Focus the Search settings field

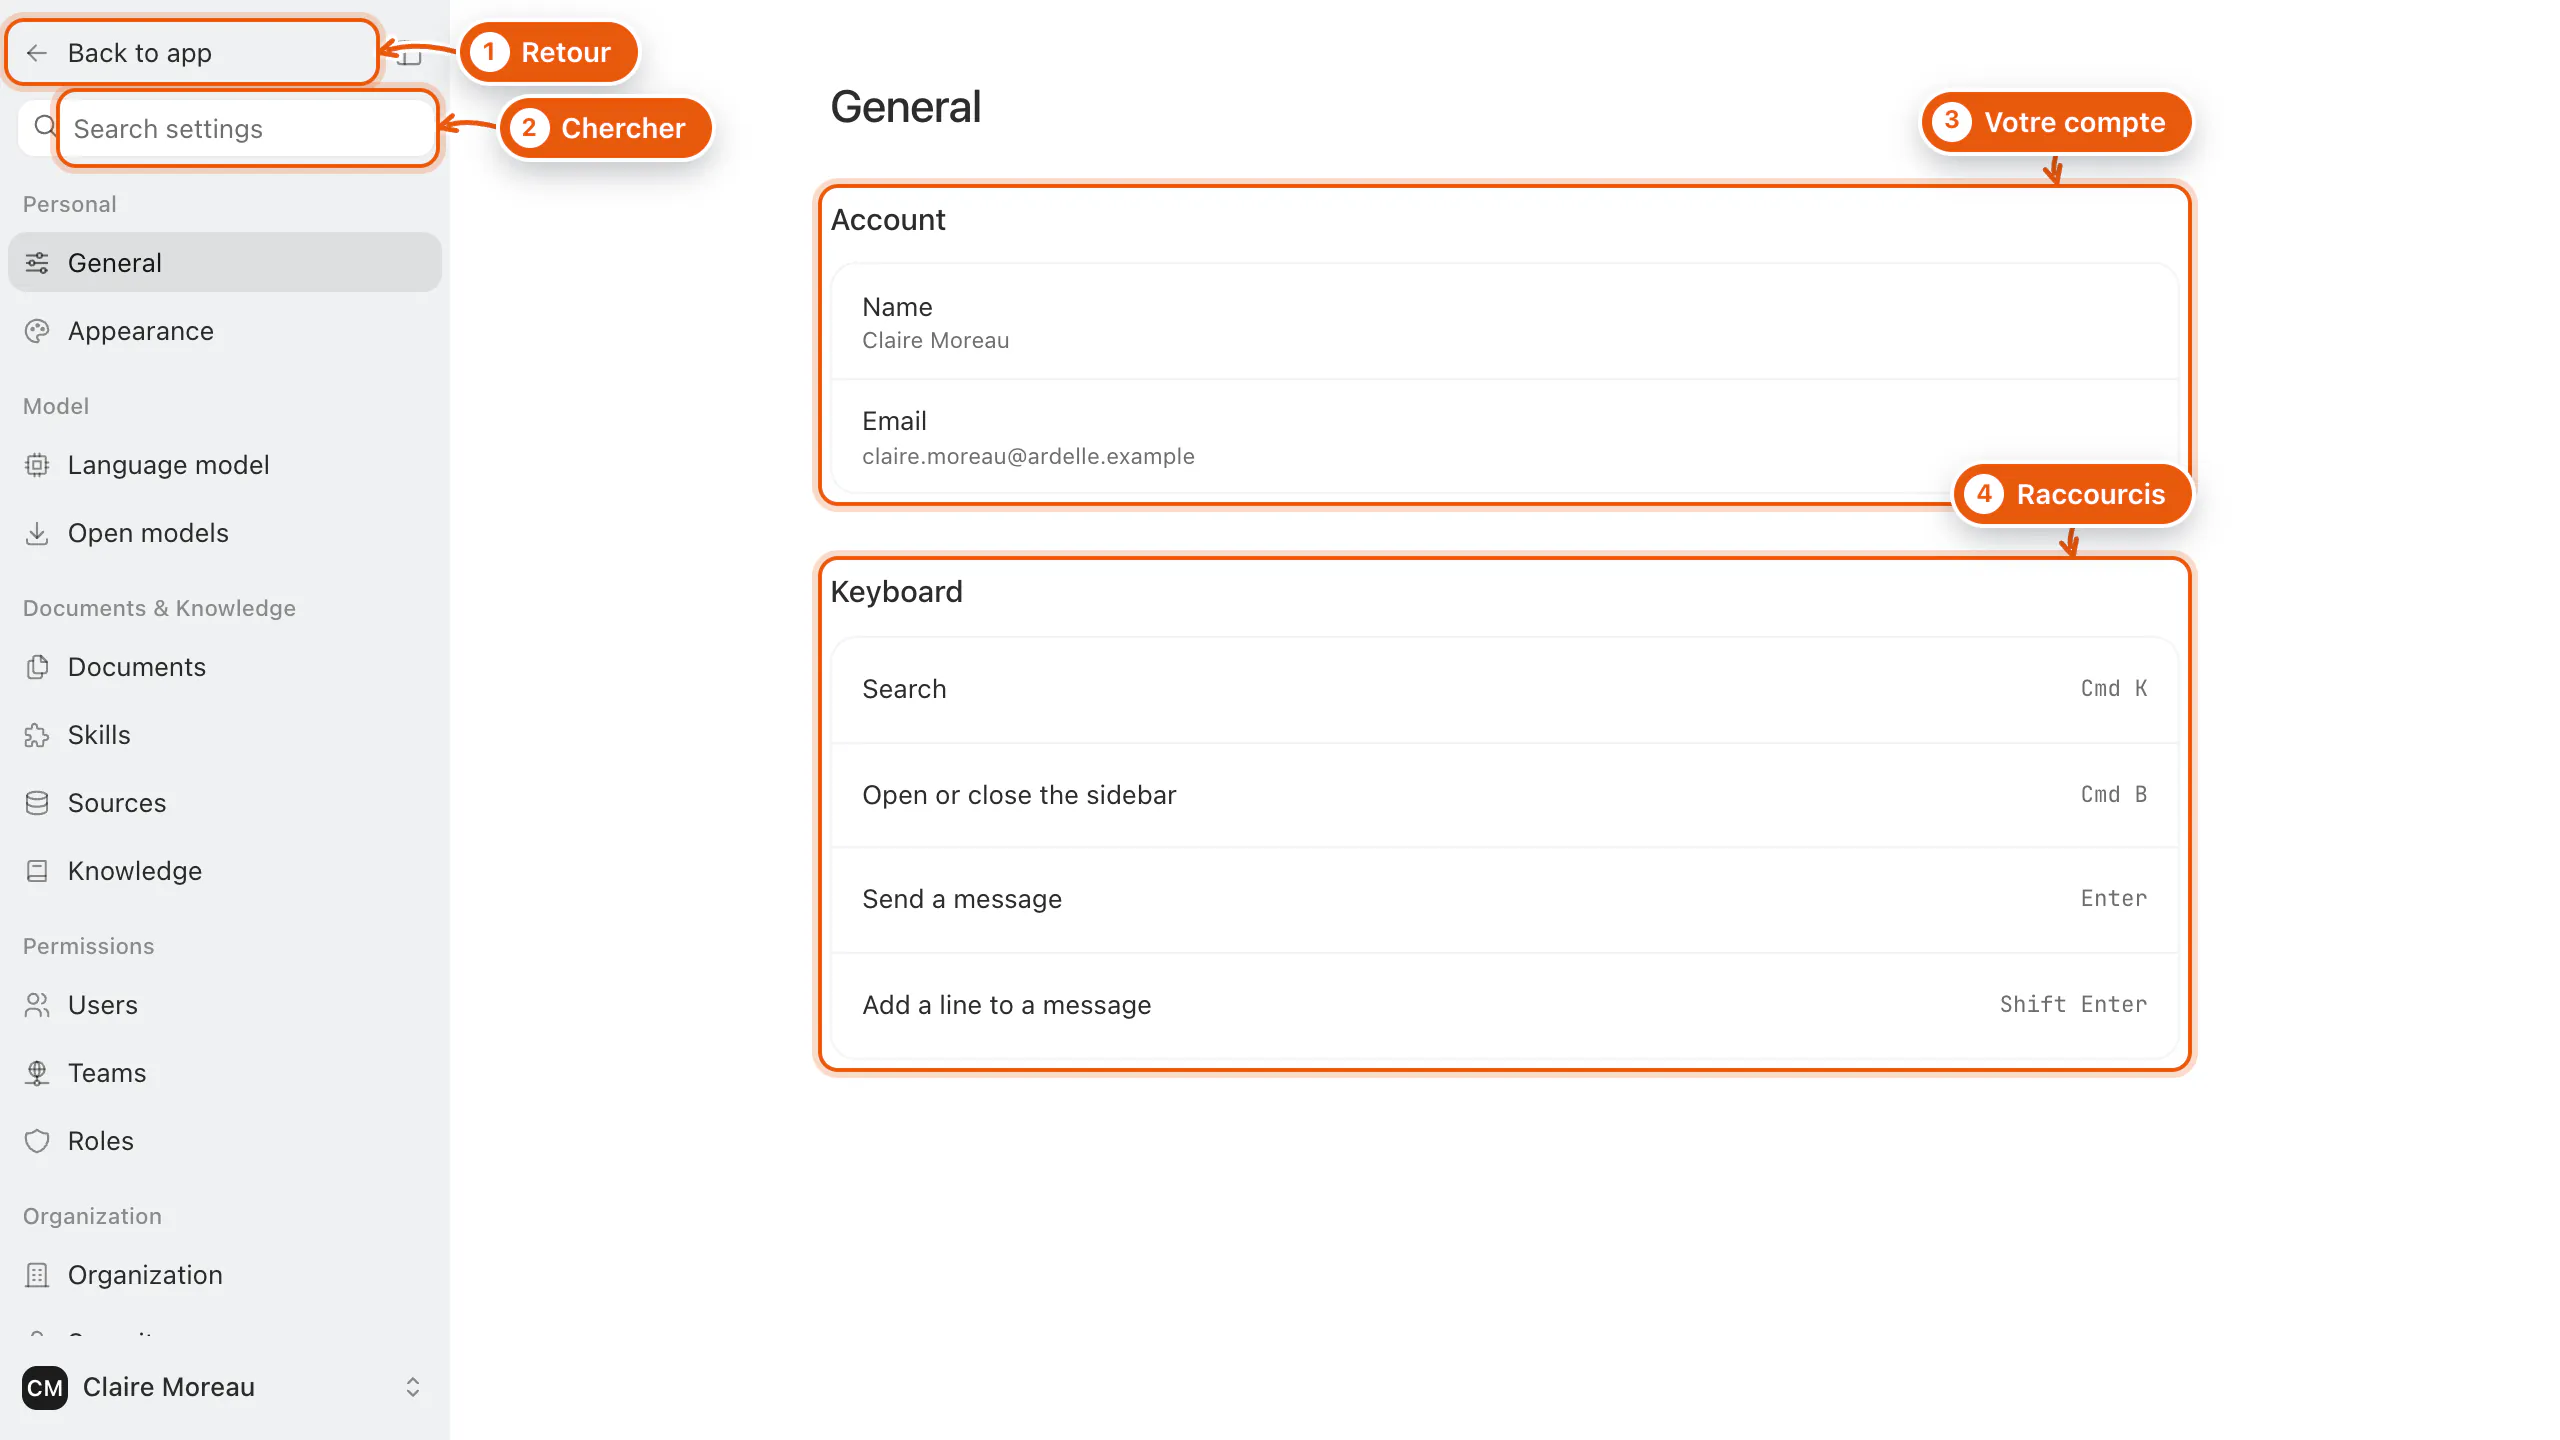pos(247,129)
